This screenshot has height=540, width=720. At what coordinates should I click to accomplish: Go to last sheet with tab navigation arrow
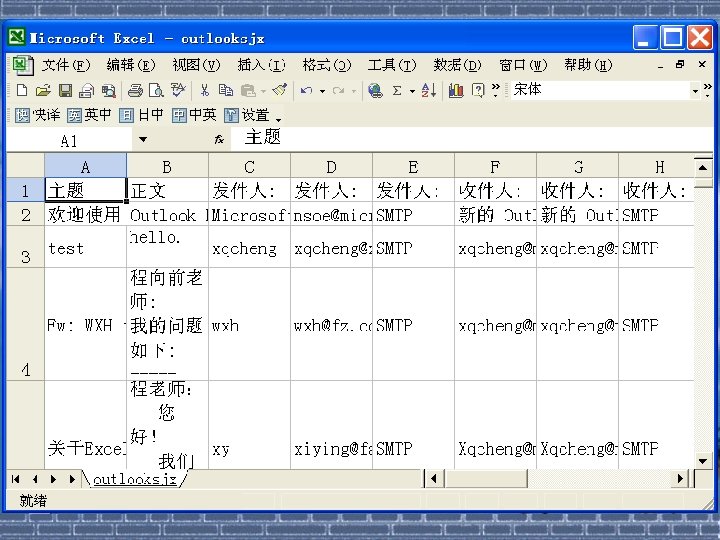(72, 479)
